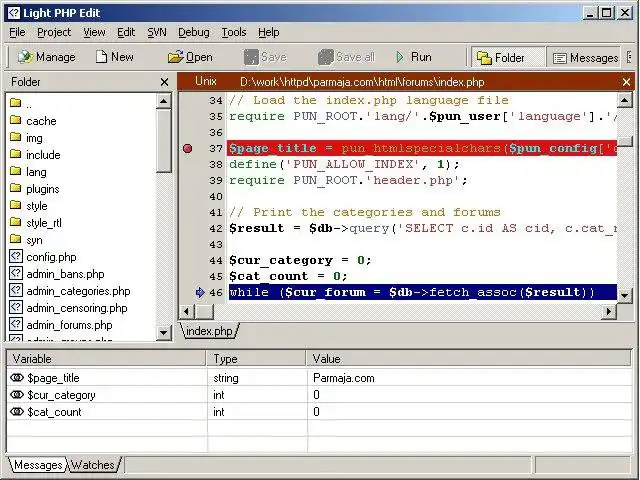
Task: Open the File menu
Action: coord(17,32)
